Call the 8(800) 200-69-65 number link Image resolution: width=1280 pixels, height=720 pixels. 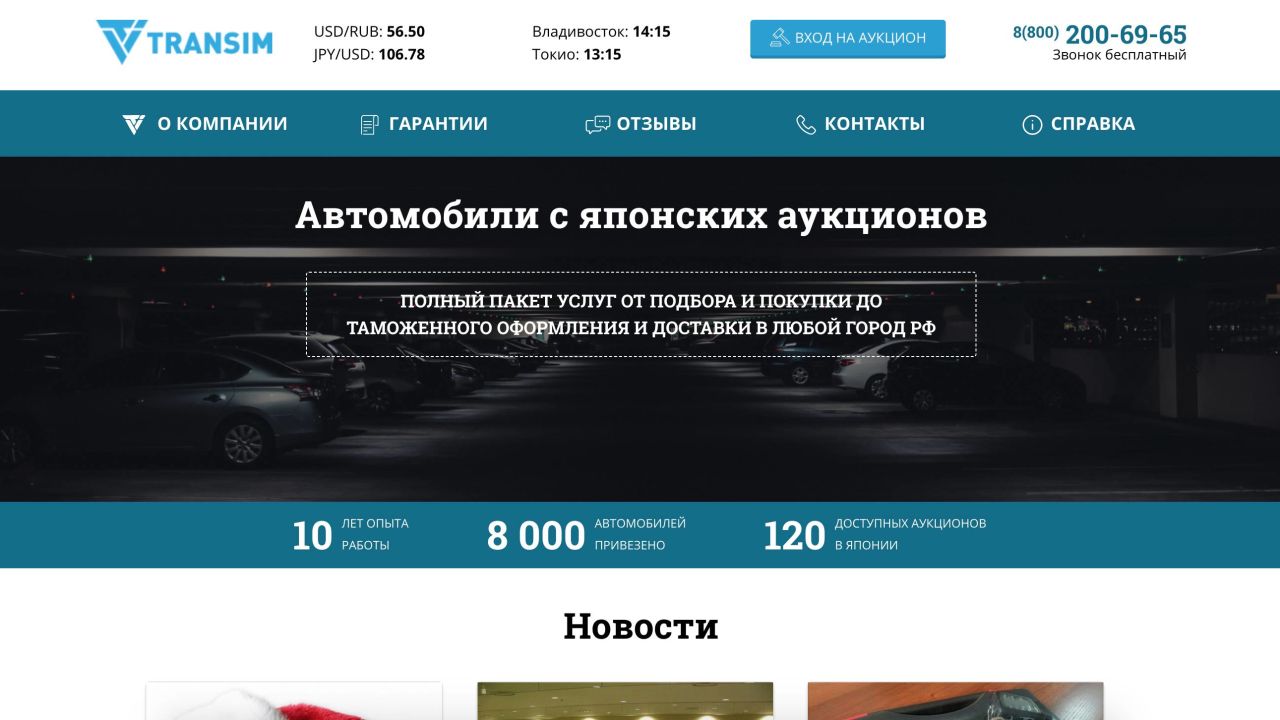1100,33
